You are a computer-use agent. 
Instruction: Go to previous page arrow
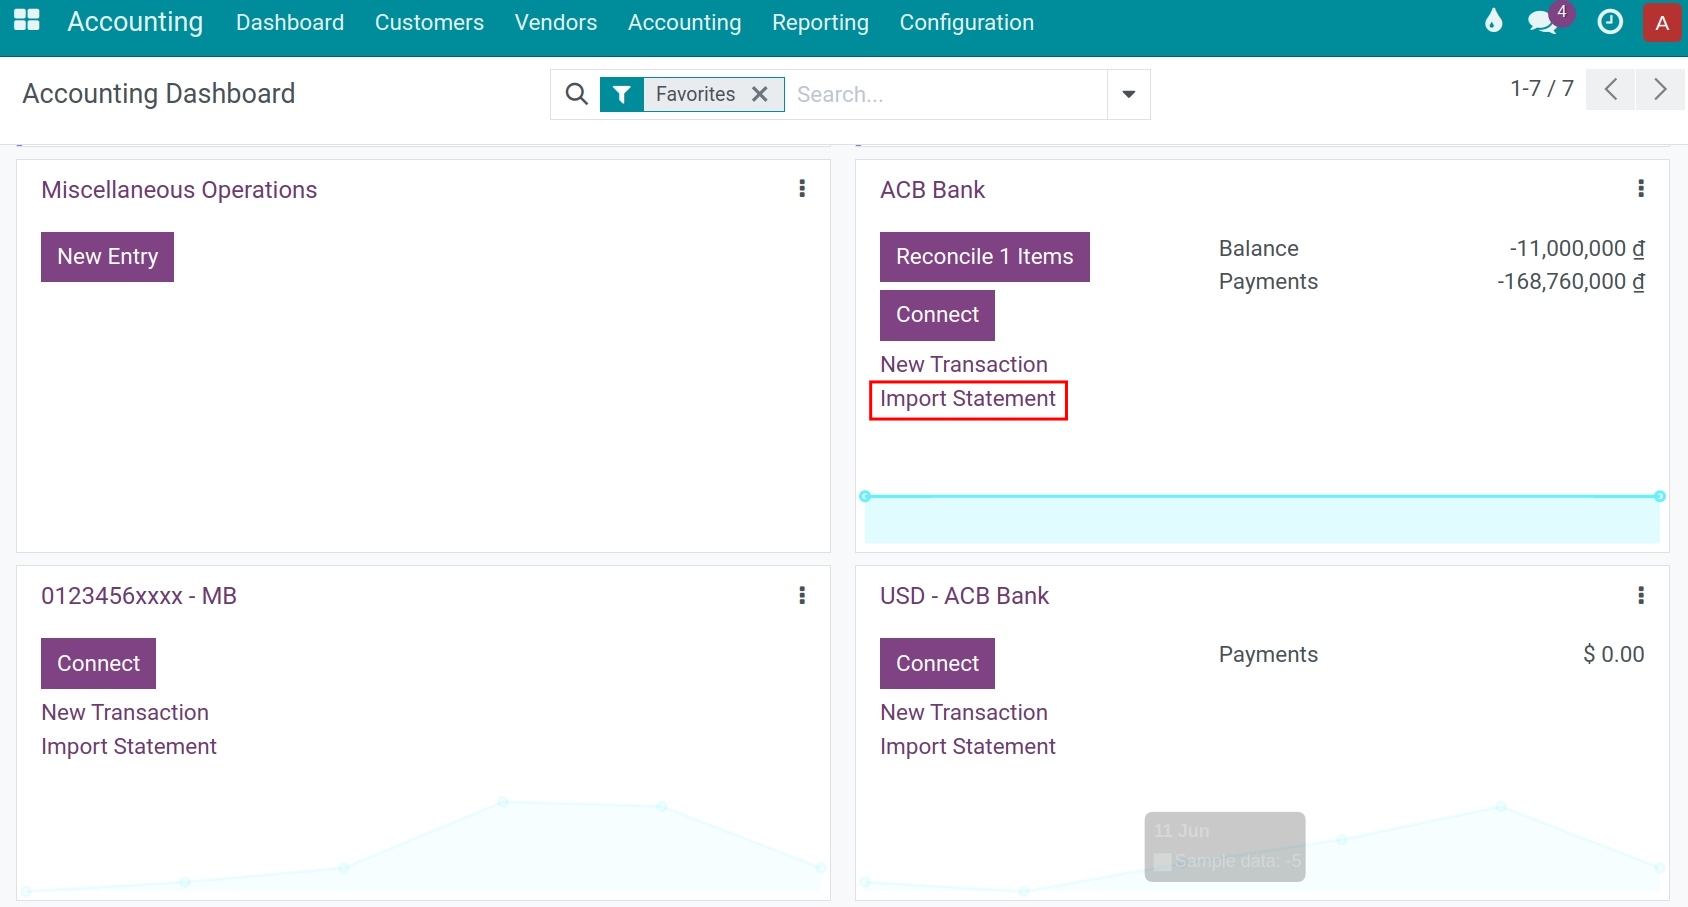click(x=1610, y=89)
